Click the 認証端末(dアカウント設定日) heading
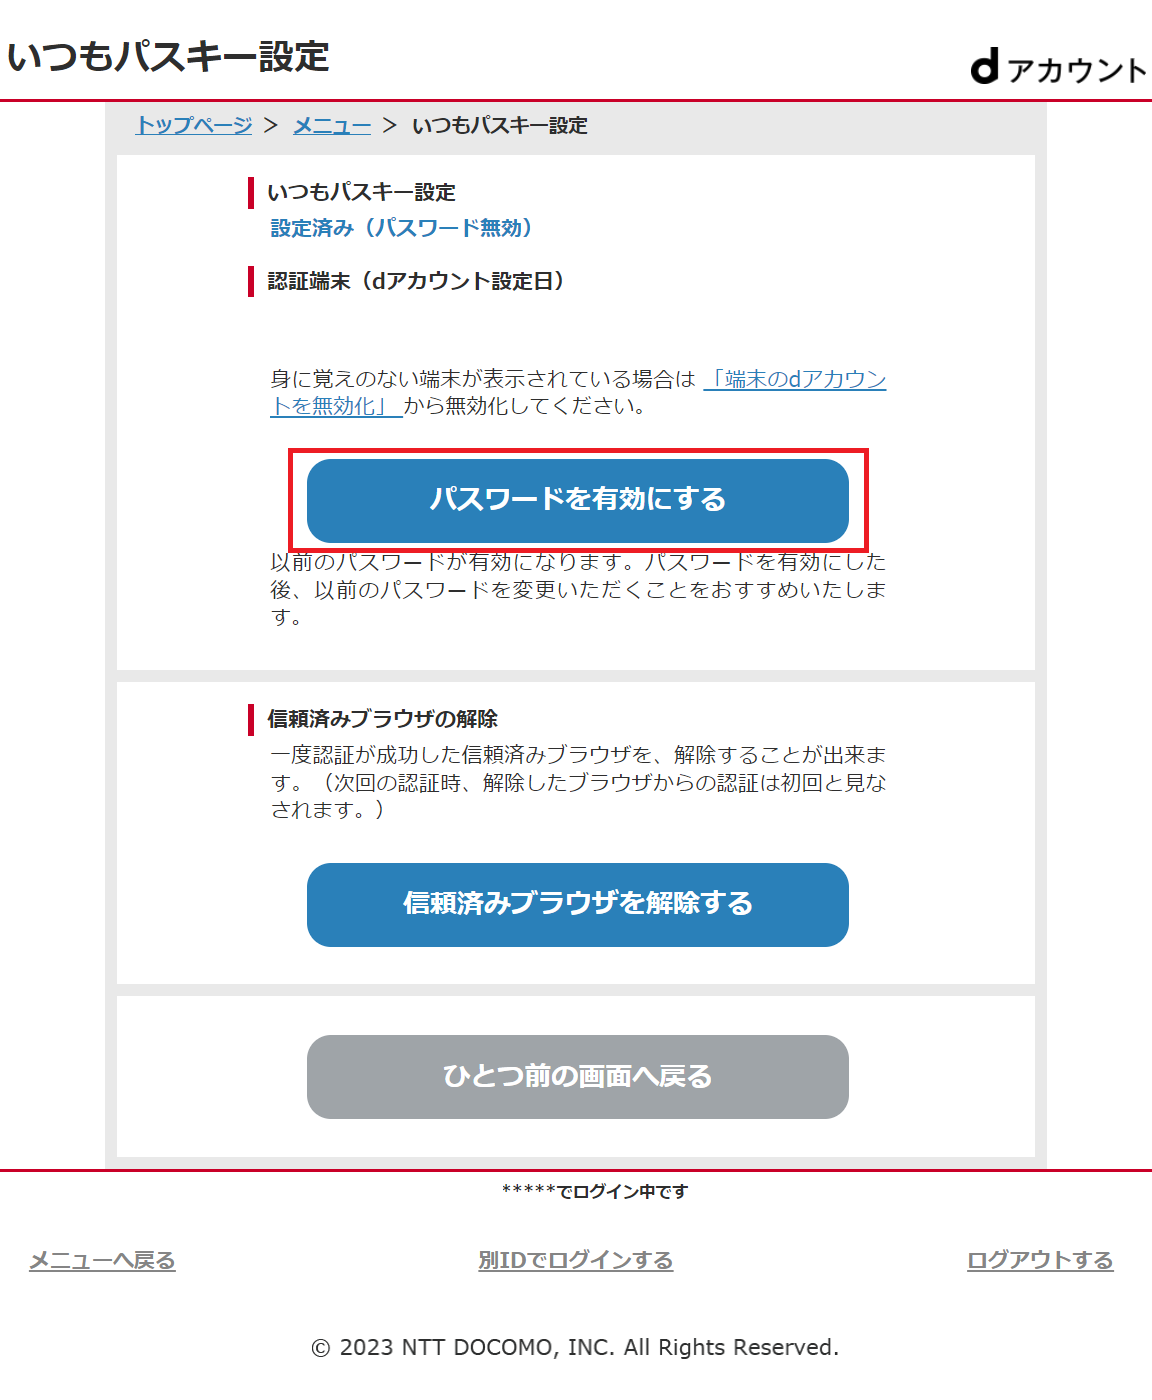 point(416,281)
